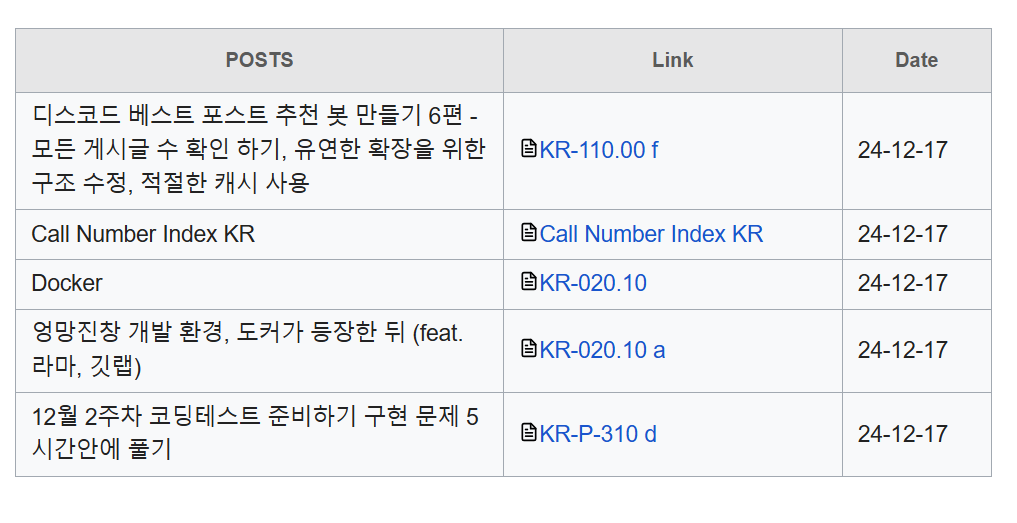
Task: Select the Docker post title cell
Action: [259, 284]
